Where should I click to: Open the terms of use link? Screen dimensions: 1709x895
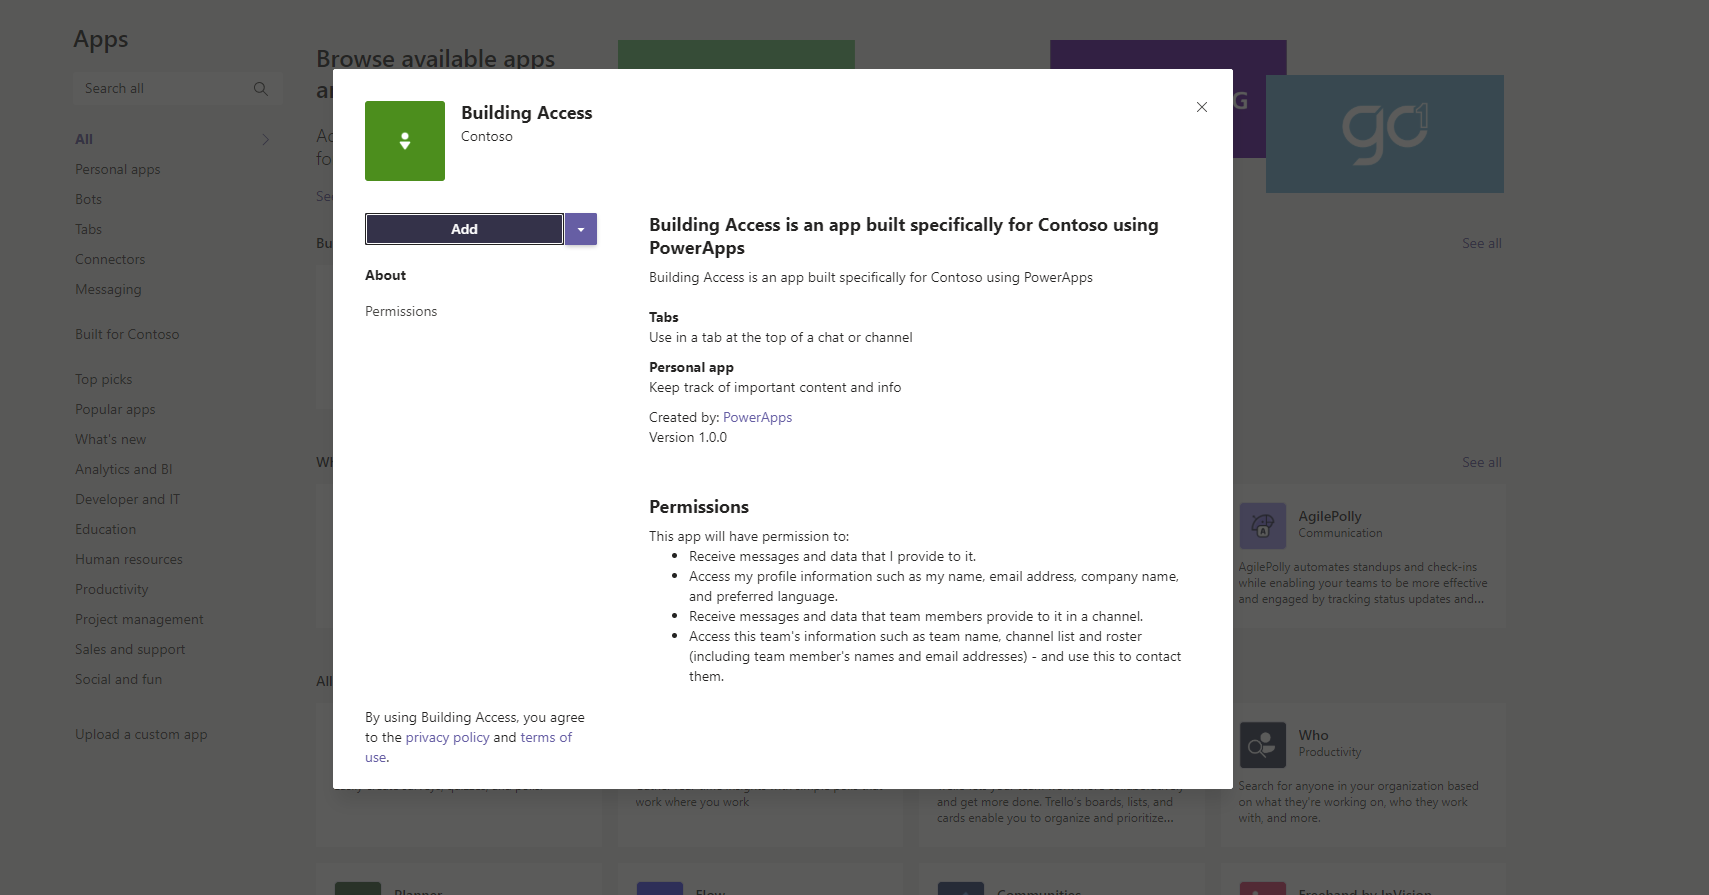546,737
